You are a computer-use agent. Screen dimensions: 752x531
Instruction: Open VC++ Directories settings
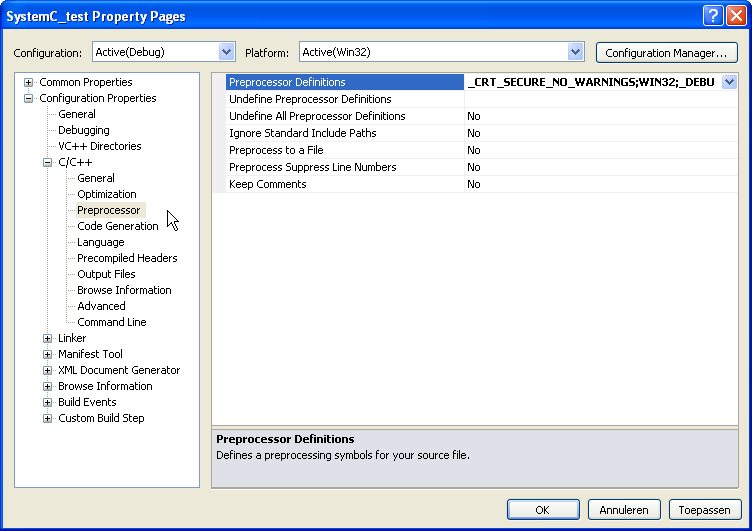tap(99, 146)
